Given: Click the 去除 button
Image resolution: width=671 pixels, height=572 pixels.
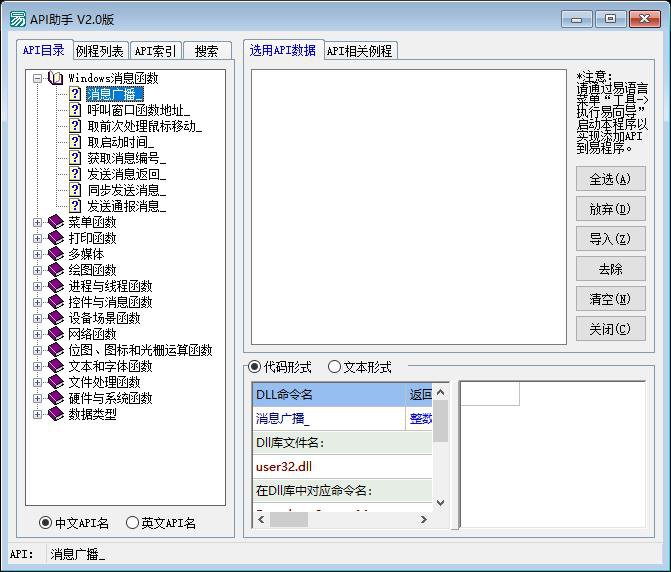Looking at the screenshot, I should tap(610, 269).
